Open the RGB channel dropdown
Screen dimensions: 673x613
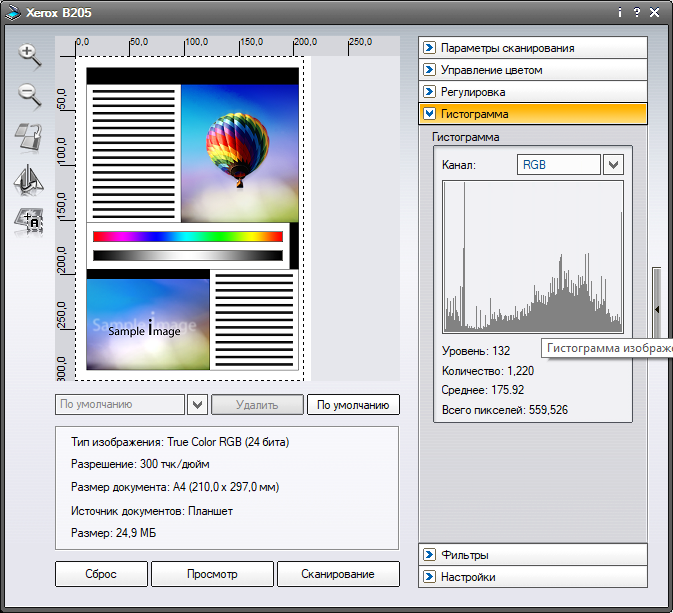pyautogui.click(x=613, y=165)
